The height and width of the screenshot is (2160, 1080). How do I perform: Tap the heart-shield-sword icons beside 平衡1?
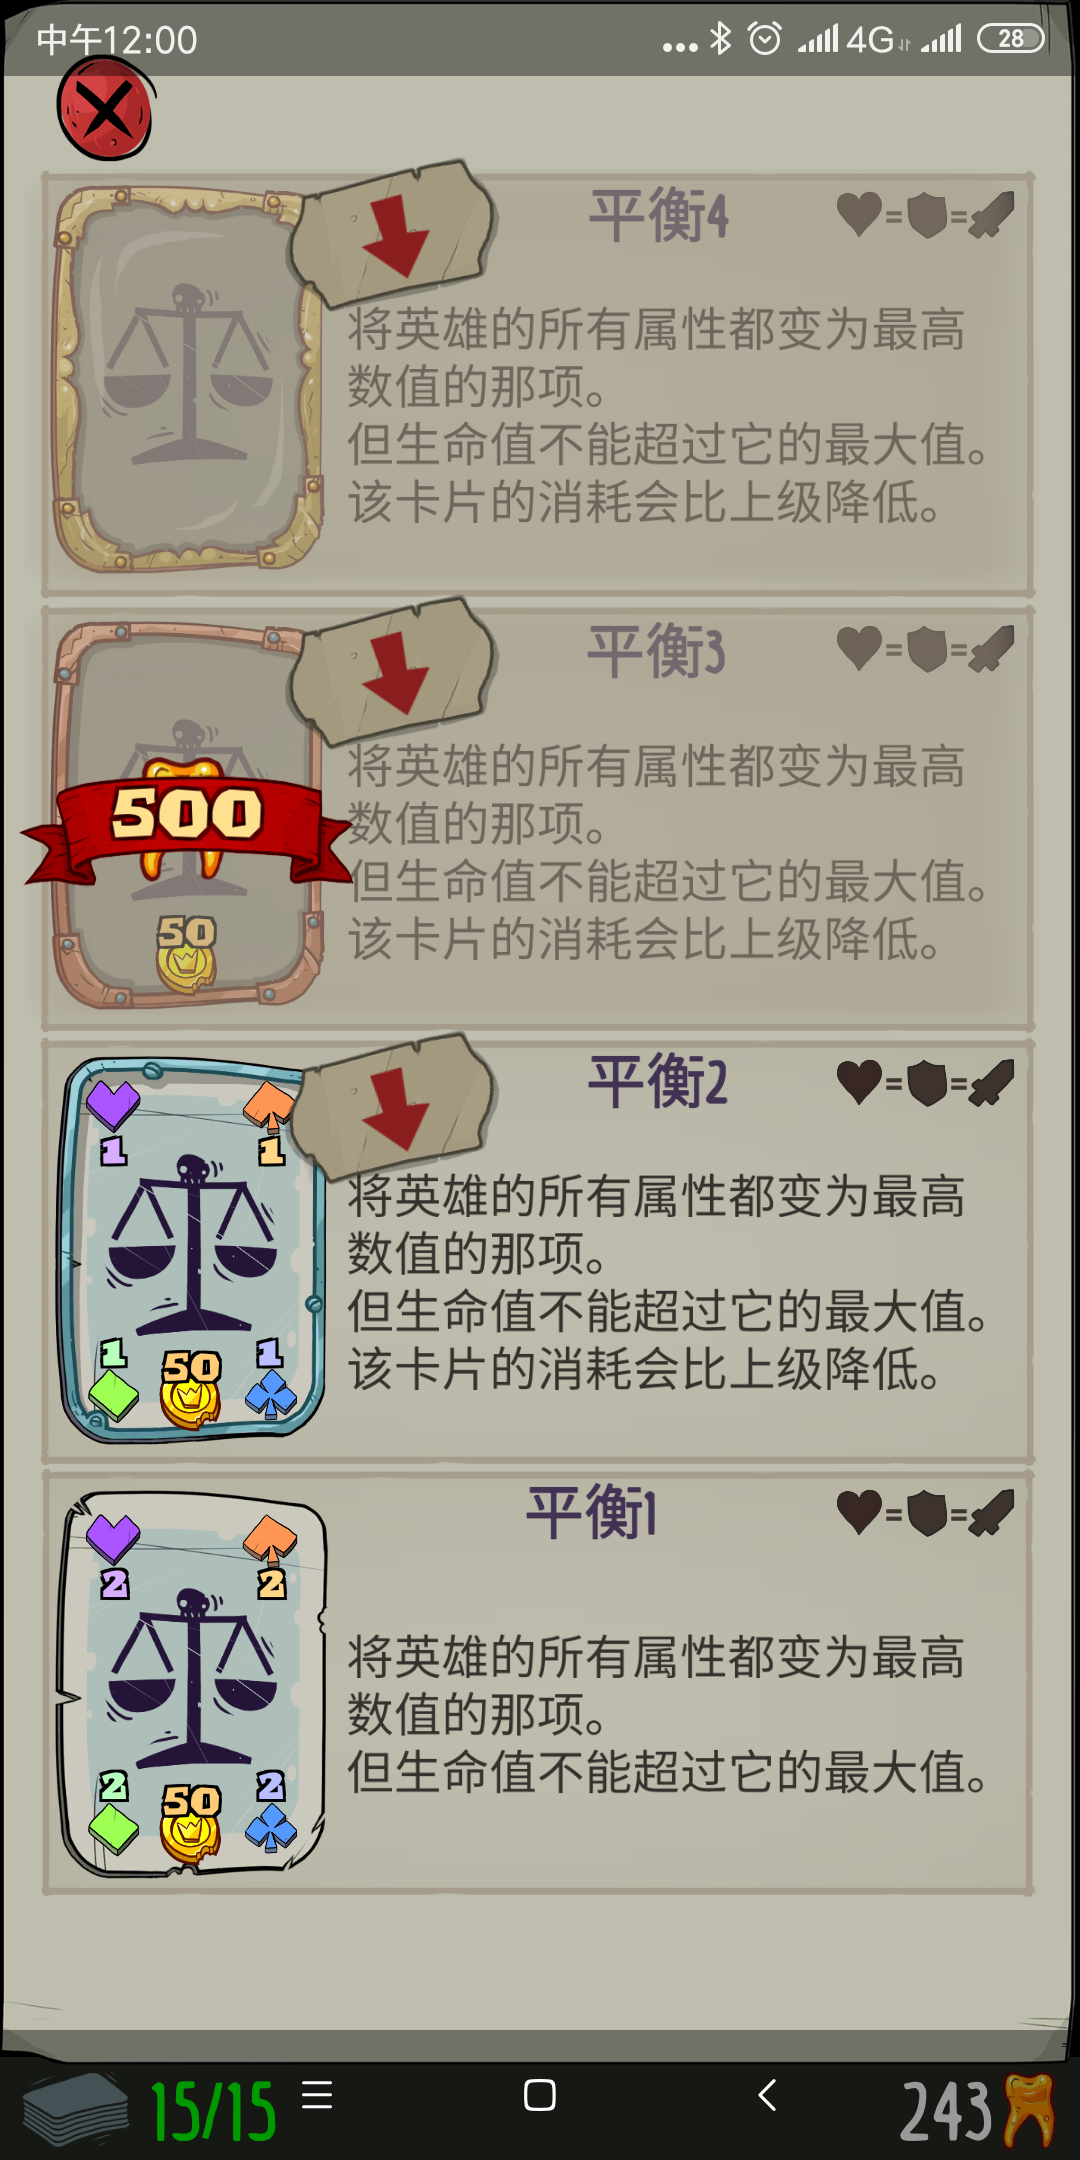point(925,1513)
